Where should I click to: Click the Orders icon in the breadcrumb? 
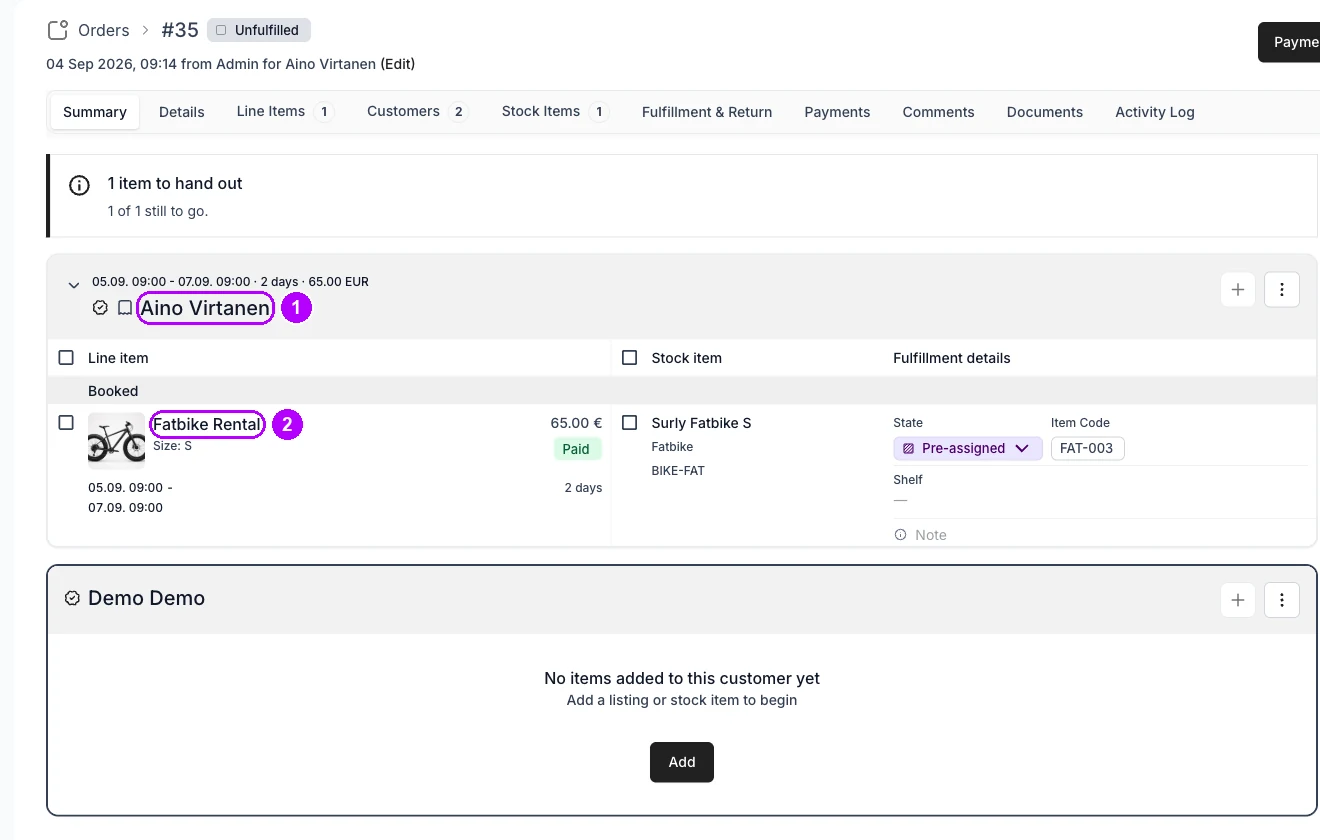click(x=58, y=30)
